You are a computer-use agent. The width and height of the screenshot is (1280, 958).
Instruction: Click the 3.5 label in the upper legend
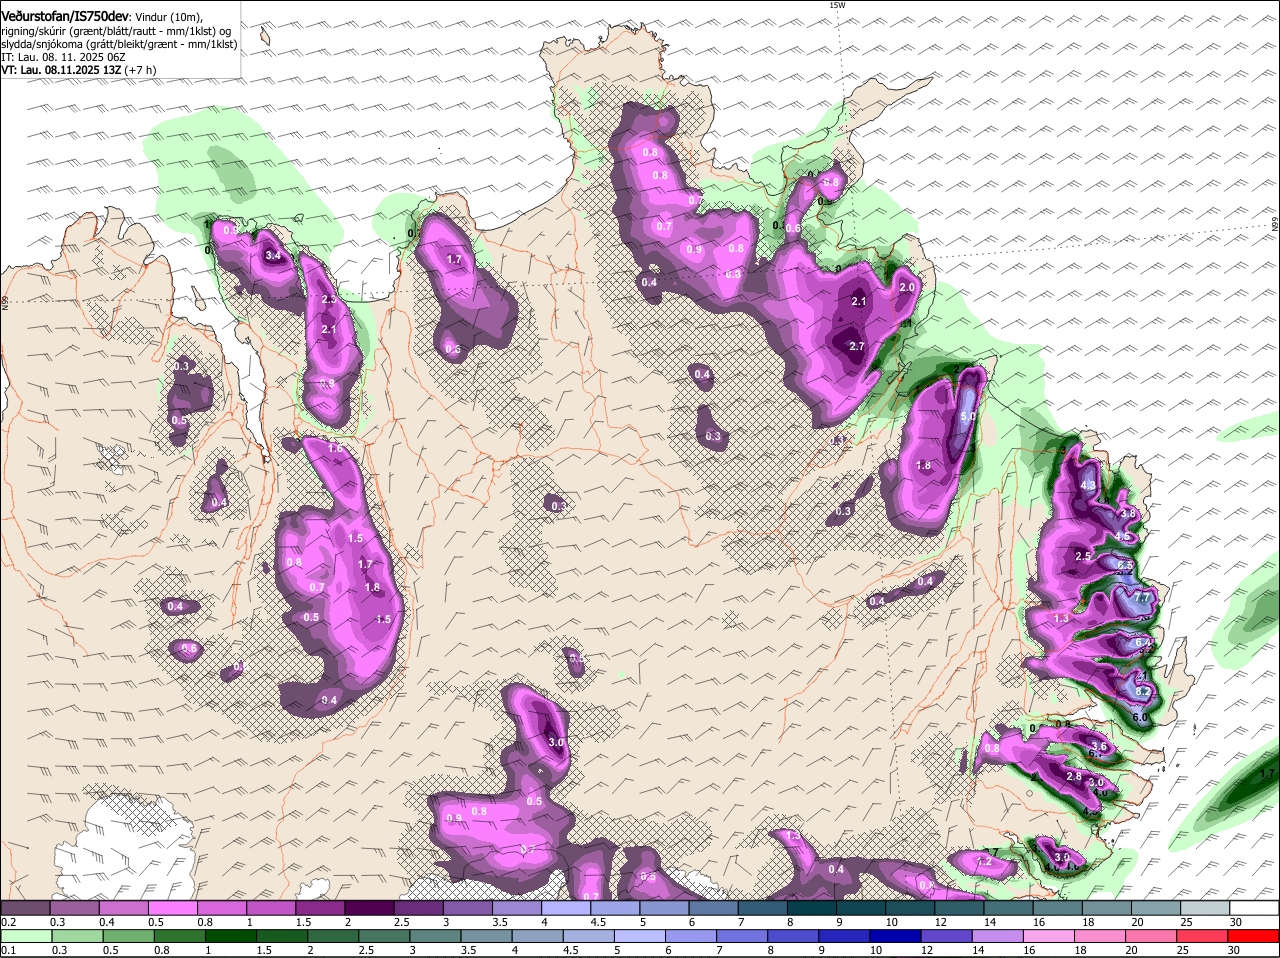[500, 922]
